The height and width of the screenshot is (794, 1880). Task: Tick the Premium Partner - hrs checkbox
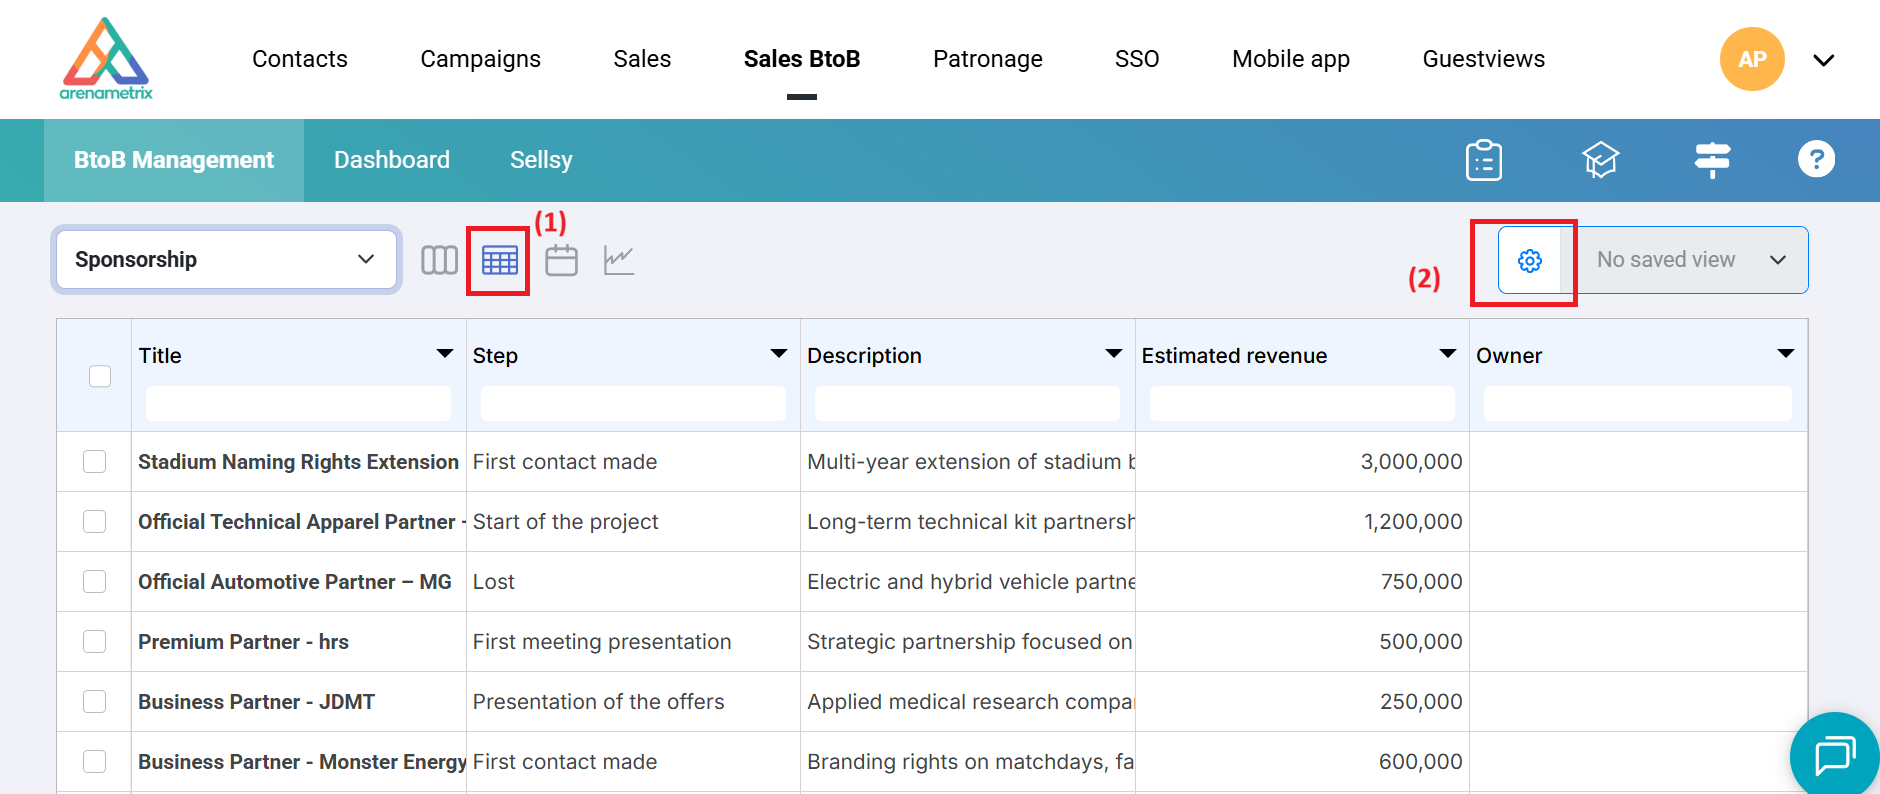(x=95, y=641)
